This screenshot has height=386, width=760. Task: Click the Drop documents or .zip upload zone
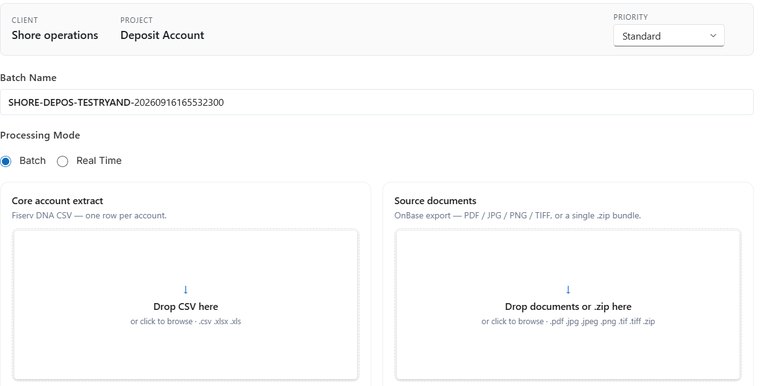[x=568, y=305]
